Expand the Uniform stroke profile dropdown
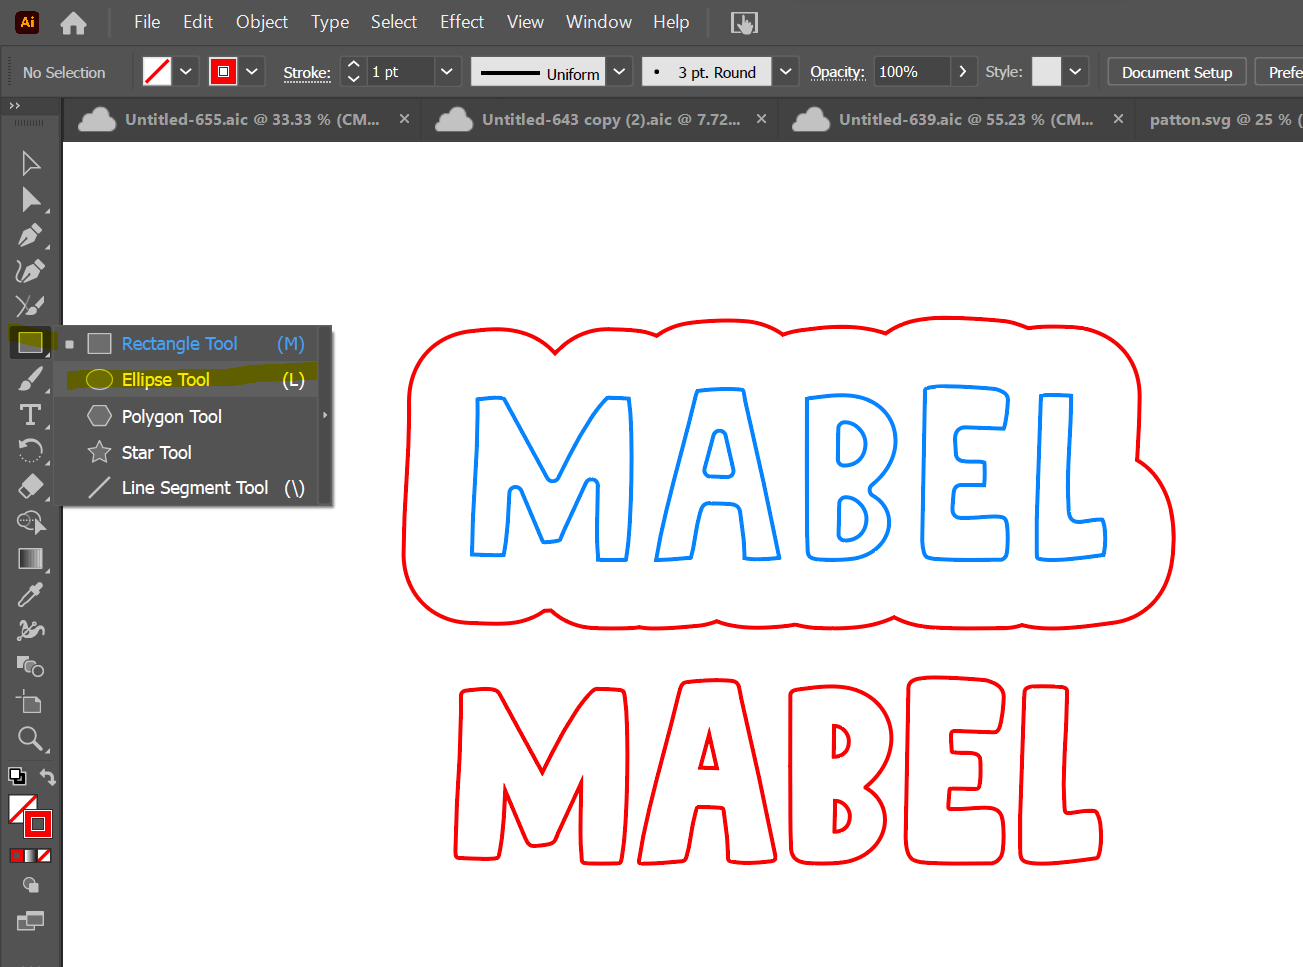Screen dimensions: 1303x967 pyautogui.click(x=620, y=72)
